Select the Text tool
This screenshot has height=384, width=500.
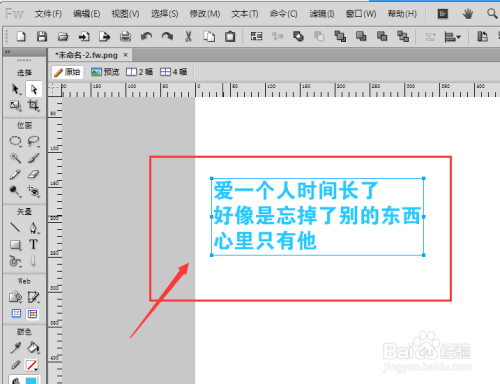coord(33,244)
